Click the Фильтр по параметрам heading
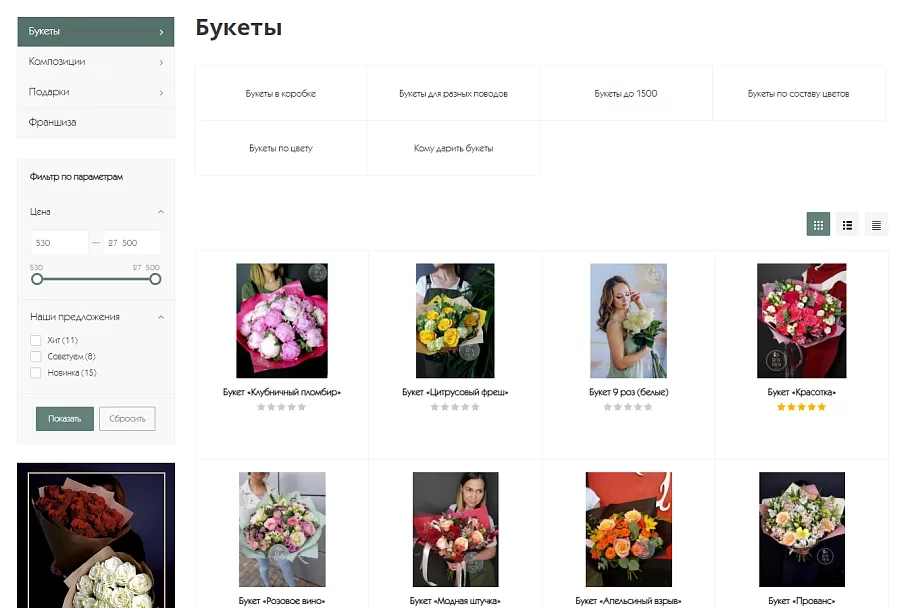The width and height of the screenshot is (912, 608). click(76, 177)
